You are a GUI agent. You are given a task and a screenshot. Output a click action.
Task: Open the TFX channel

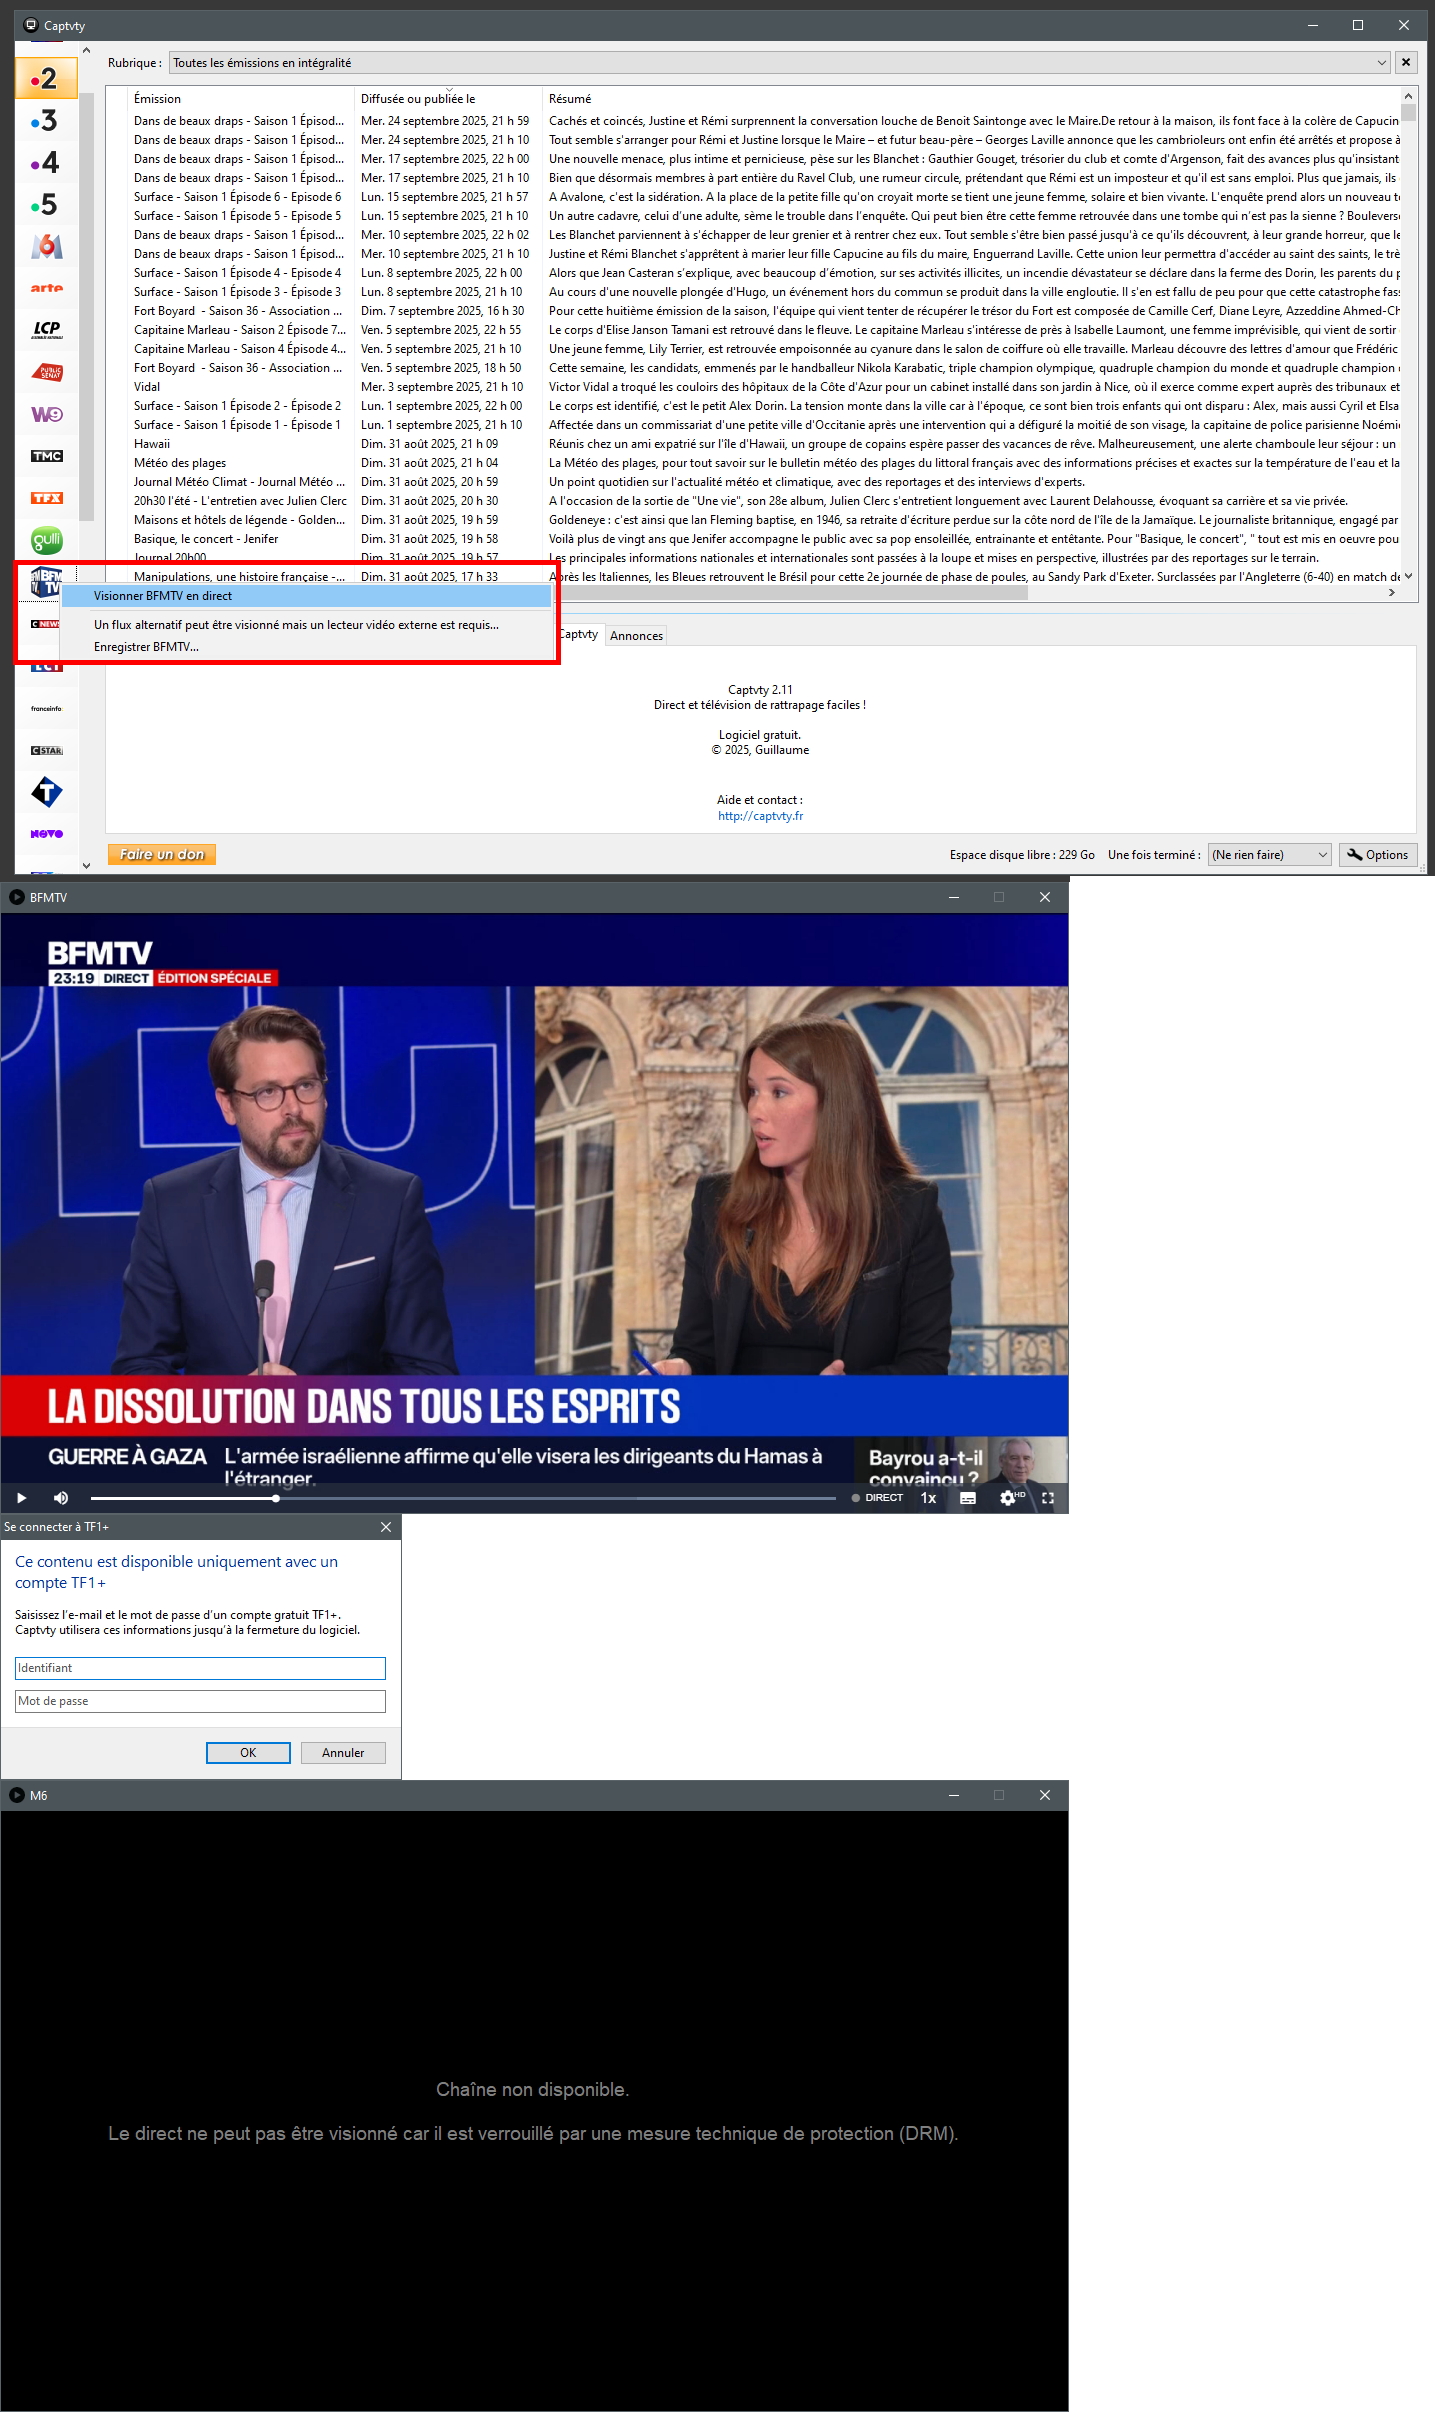click(x=46, y=498)
